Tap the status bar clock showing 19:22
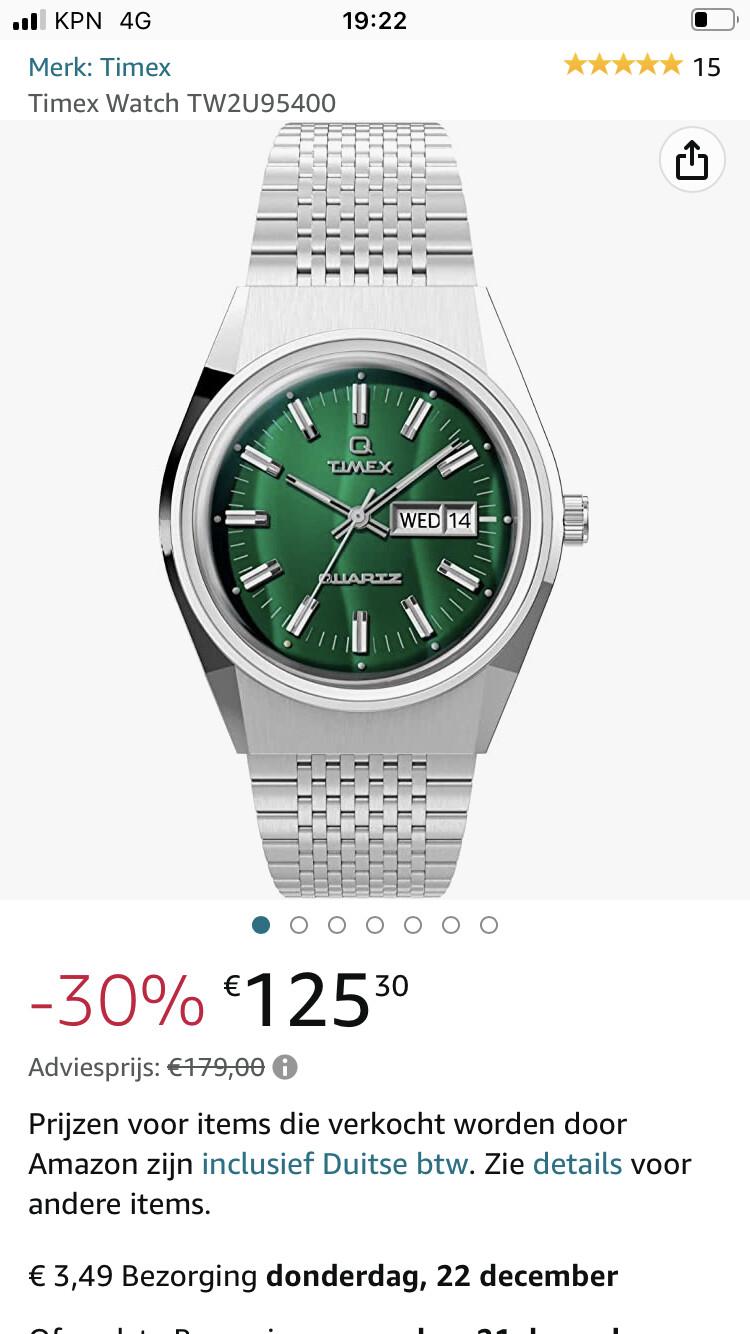 pyautogui.click(x=374, y=20)
